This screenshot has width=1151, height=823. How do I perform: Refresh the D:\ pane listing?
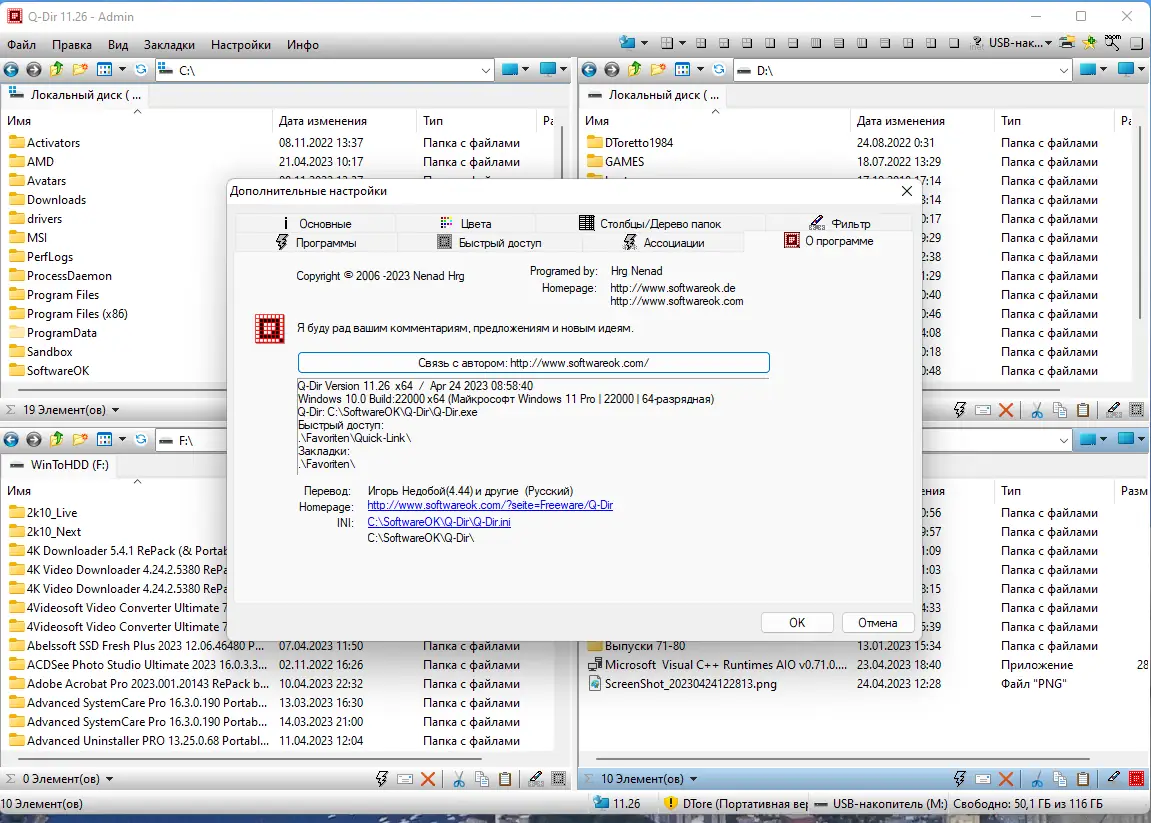(x=719, y=70)
